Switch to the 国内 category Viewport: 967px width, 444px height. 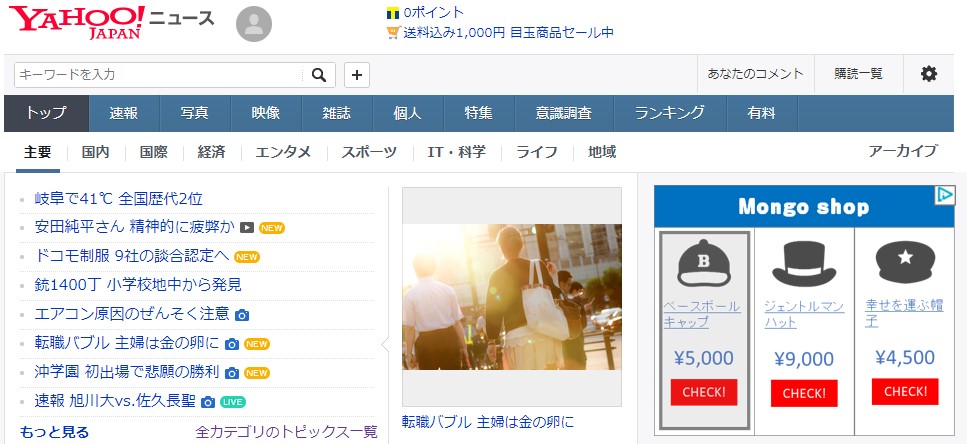[x=96, y=152]
